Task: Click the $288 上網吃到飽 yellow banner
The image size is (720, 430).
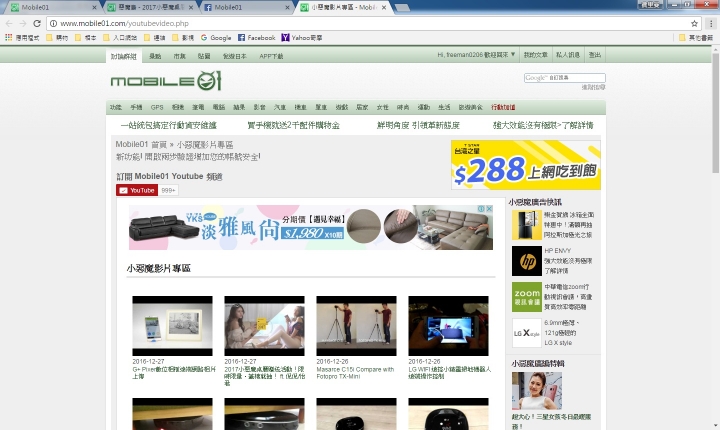Action: click(x=526, y=165)
